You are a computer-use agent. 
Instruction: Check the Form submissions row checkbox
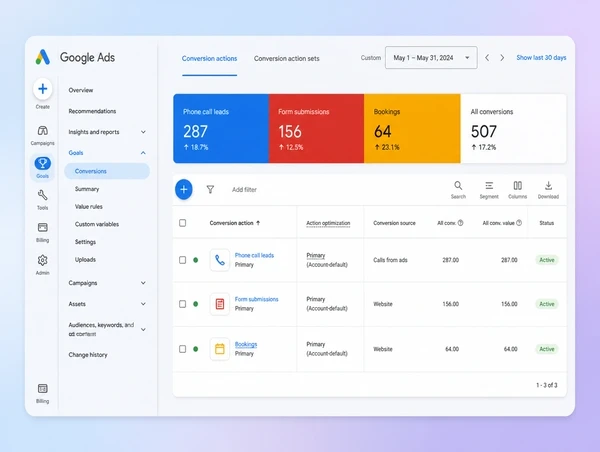click(x=183, y=304)
